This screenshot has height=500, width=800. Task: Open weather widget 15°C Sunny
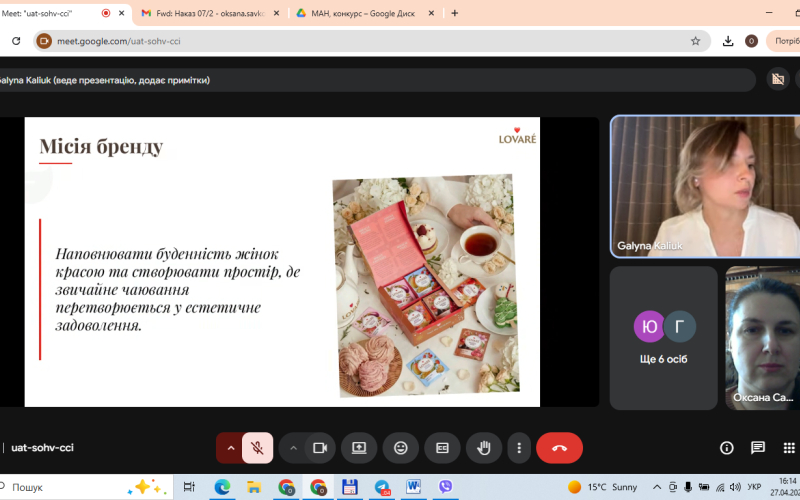(603, 487)
